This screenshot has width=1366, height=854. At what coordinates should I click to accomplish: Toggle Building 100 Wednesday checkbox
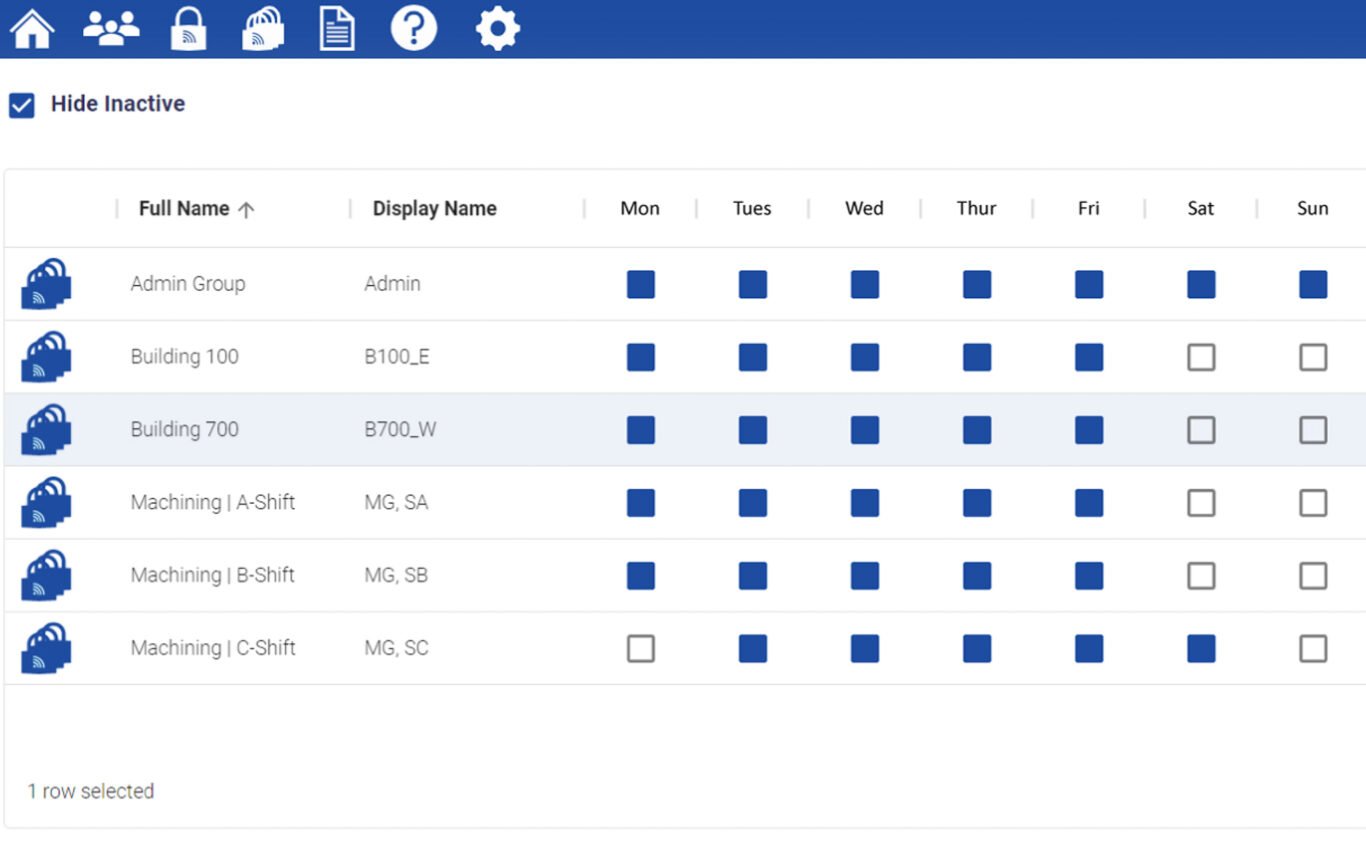pos(865,357)
